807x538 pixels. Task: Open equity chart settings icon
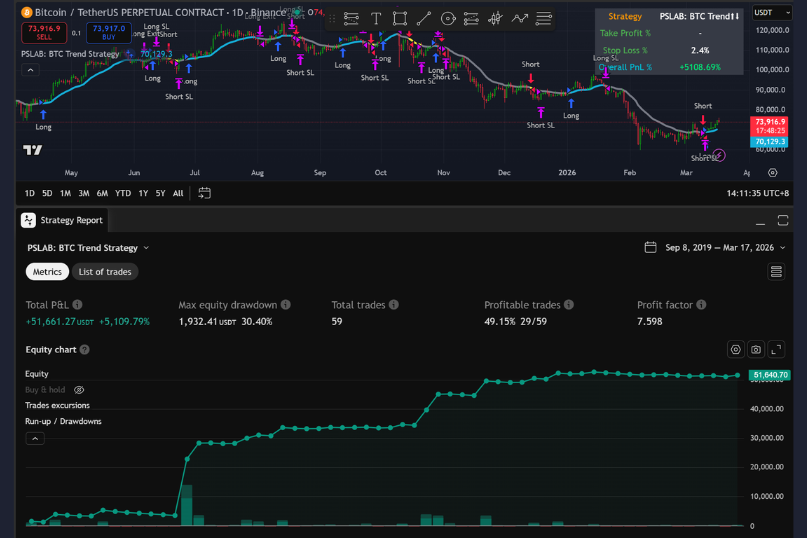coord(736,349)
